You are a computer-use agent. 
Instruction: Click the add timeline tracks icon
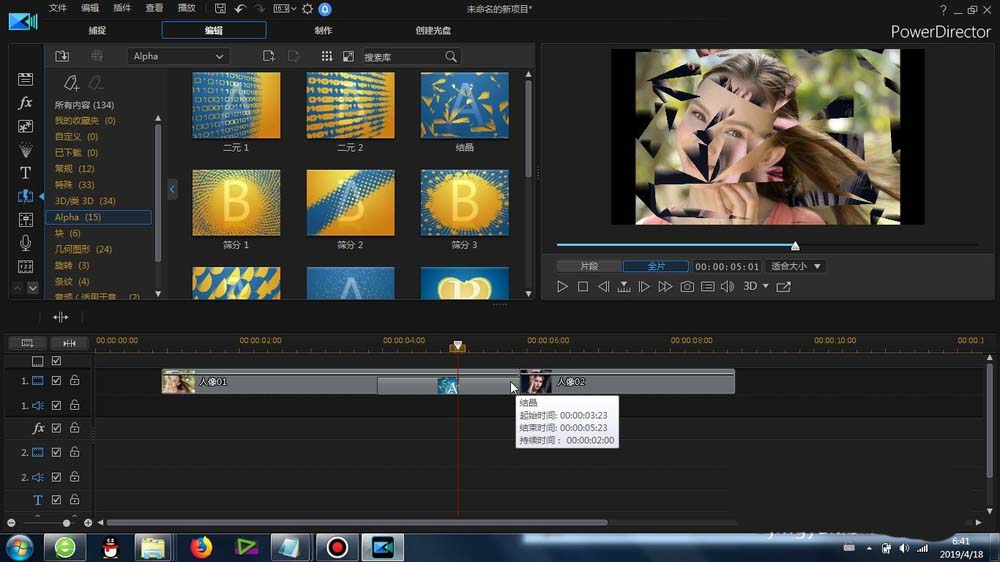(x=27, y=343)
